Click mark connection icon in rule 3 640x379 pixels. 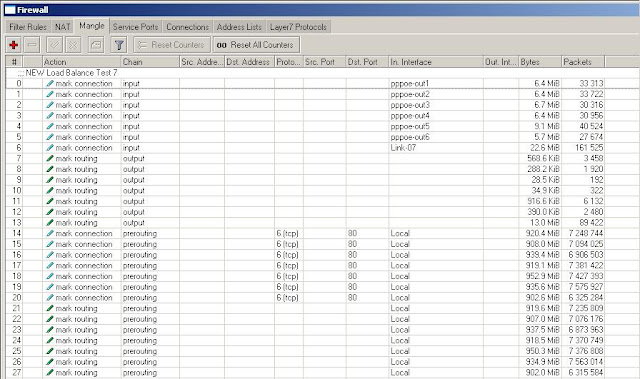(x=50, y=115)
